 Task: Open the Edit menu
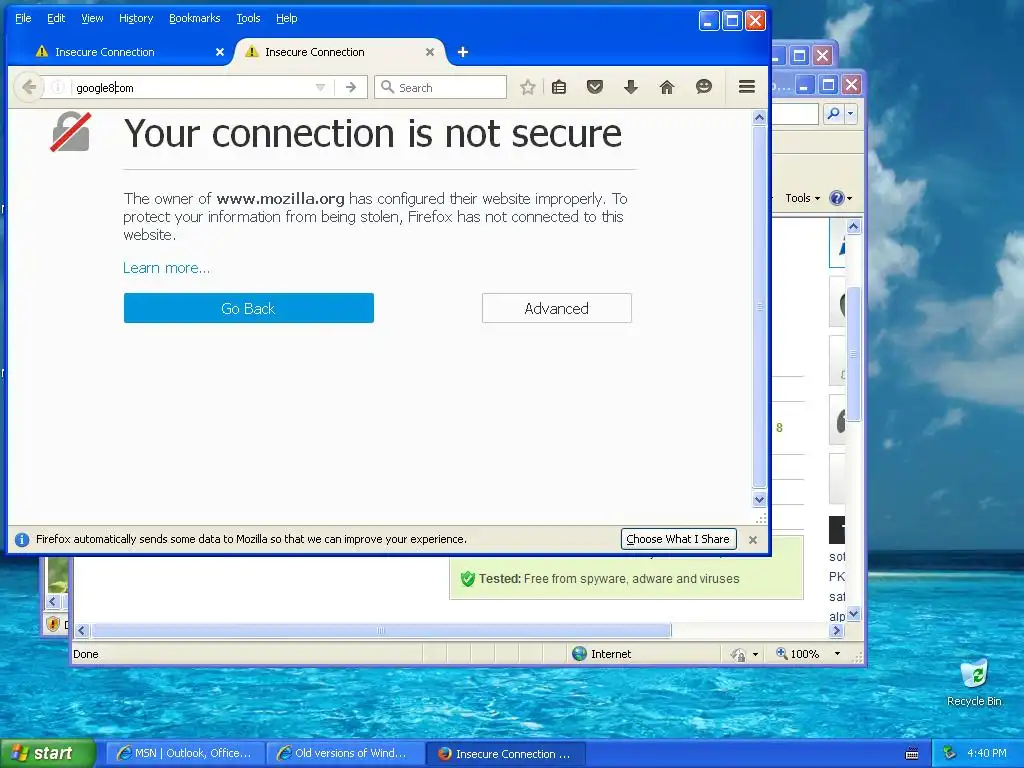click(56, 18)
